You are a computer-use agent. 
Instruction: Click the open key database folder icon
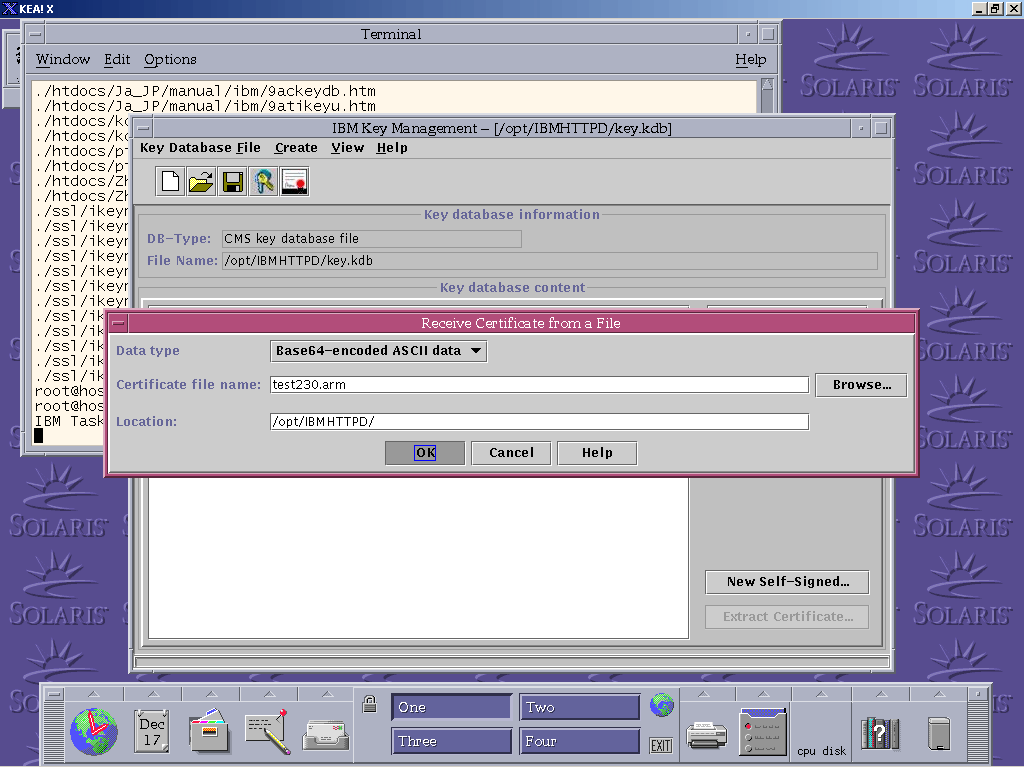click(202, 181)
